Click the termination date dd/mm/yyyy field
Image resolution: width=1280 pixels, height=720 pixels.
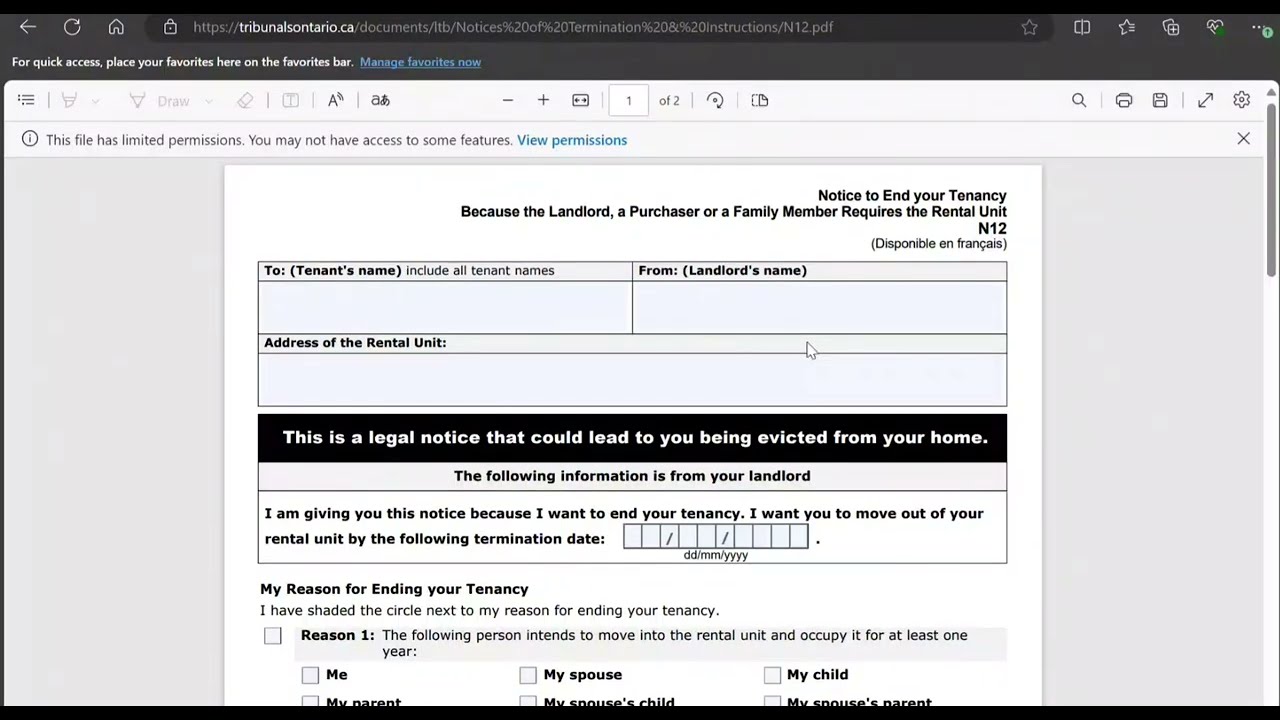pos(716,538)
